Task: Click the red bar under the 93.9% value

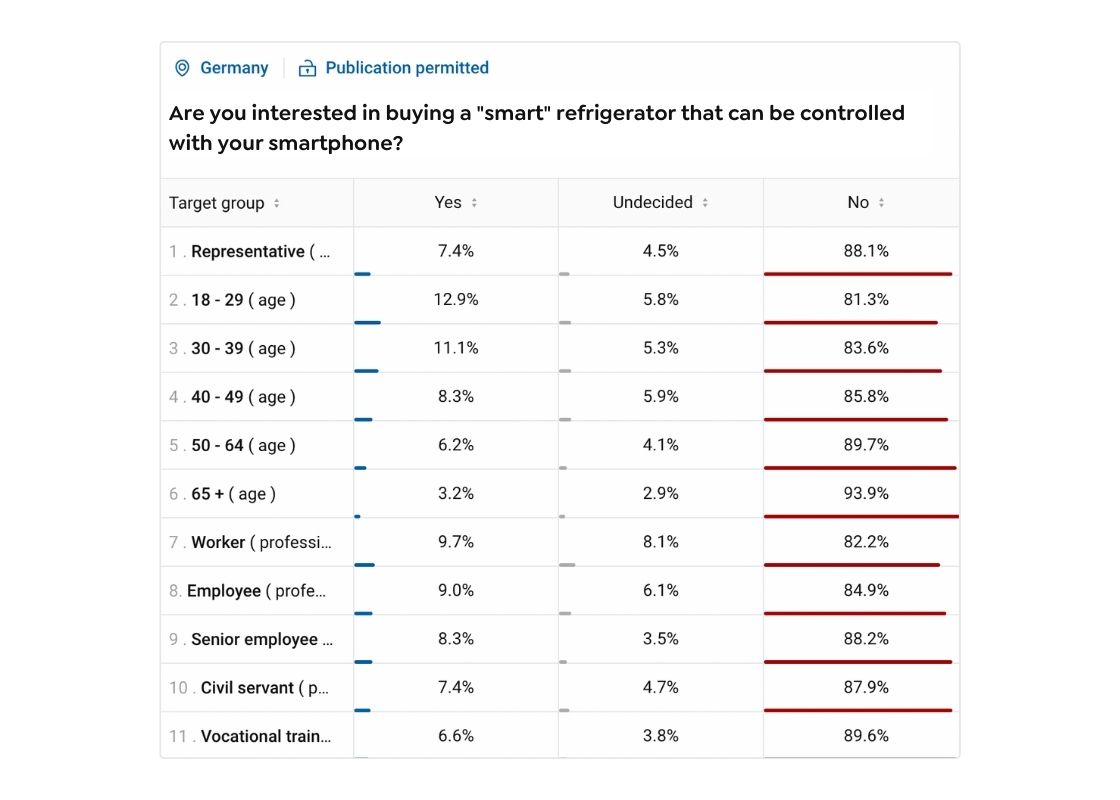Action: coord(858,516)
